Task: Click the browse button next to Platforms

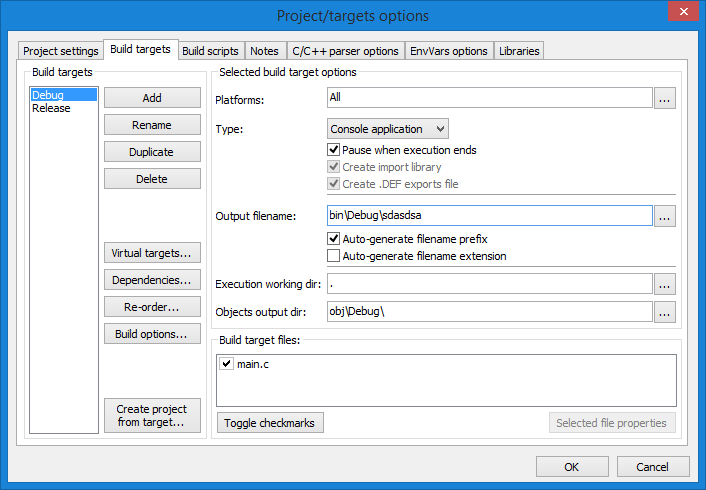Action: pyautogui.click(x=666, y=98)
